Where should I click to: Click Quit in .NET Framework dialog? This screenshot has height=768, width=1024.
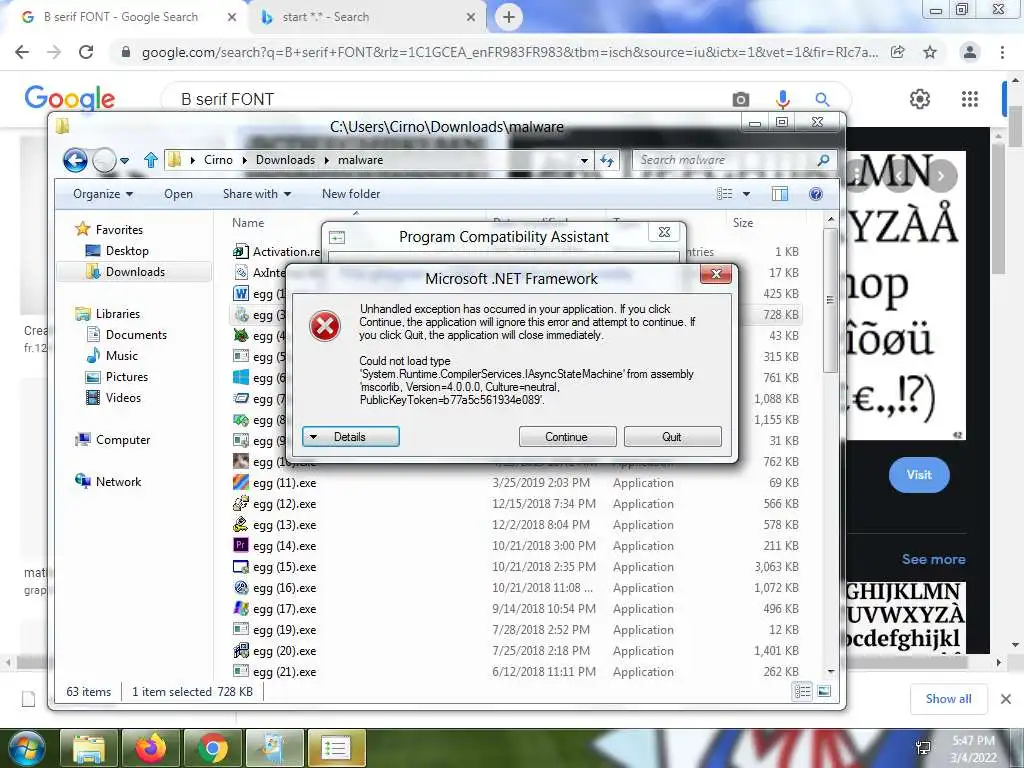672,437
